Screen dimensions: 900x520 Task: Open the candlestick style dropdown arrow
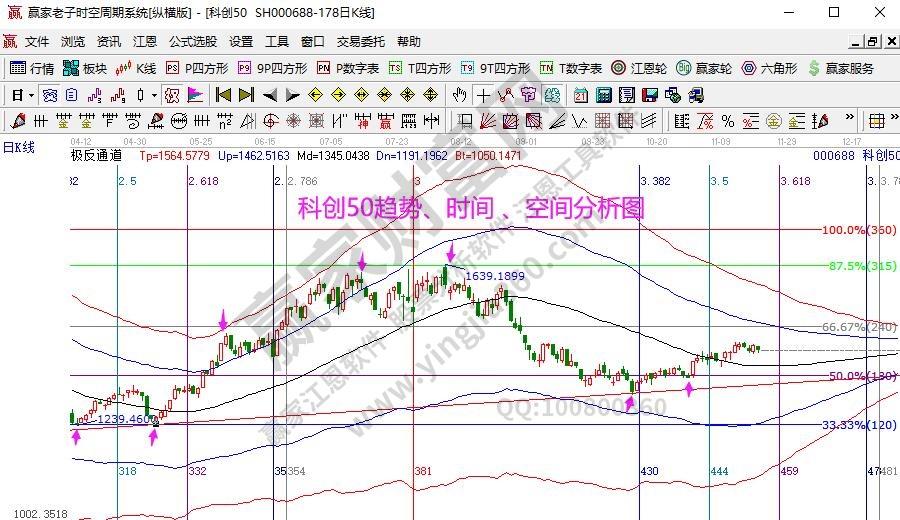click(x=154, y=95)
